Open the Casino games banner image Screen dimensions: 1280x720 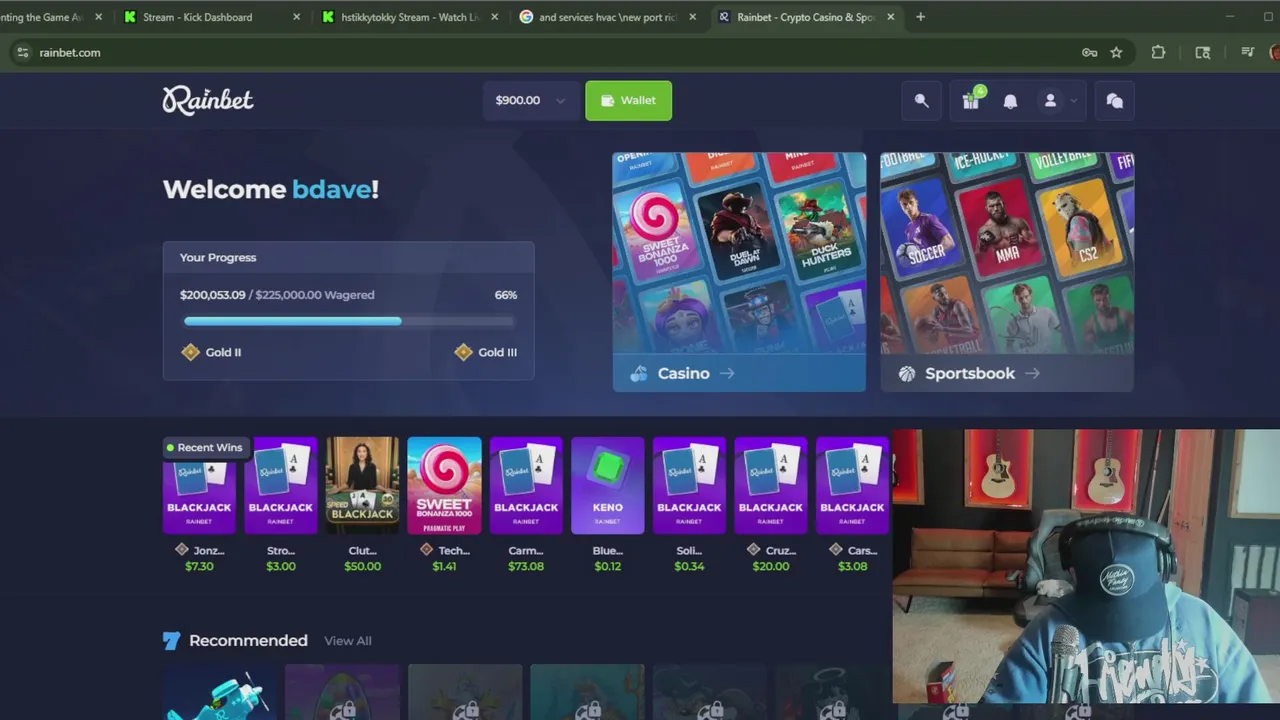[739, 253]
